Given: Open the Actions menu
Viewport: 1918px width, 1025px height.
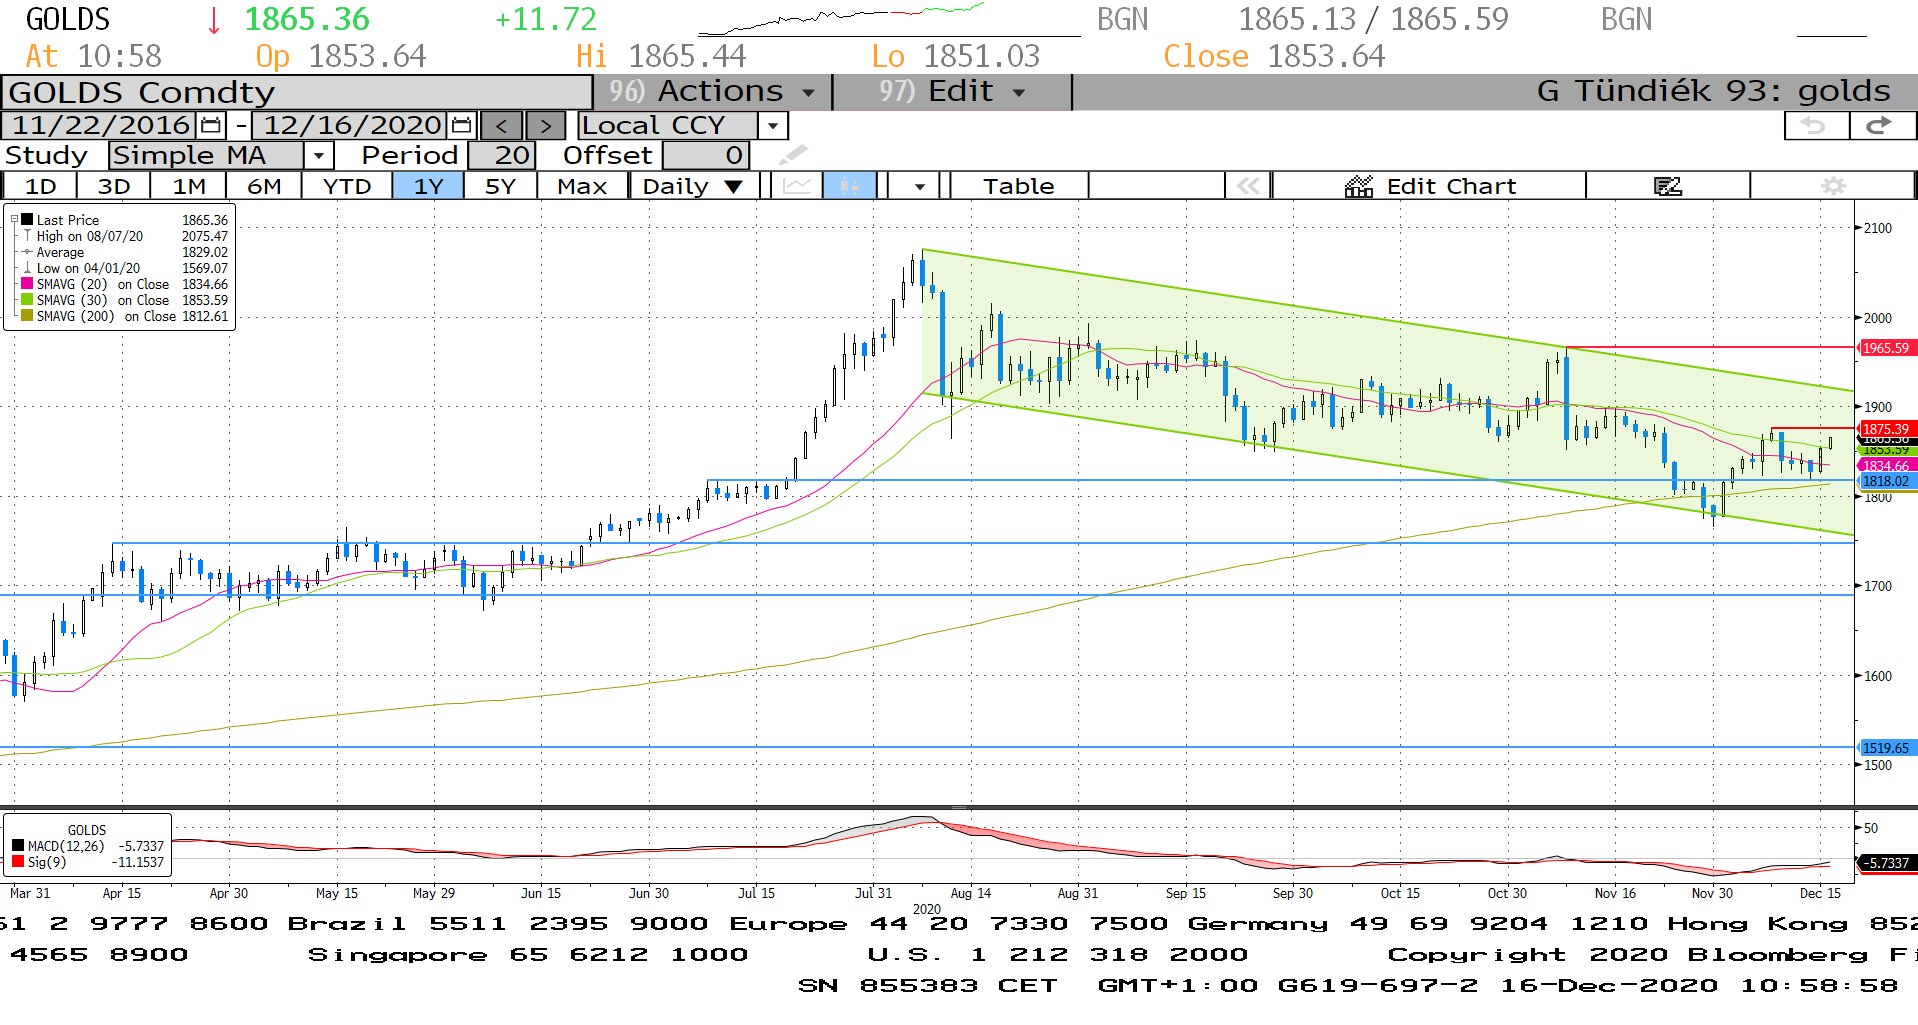Looking at the screenshot, I should coord(713,92).
